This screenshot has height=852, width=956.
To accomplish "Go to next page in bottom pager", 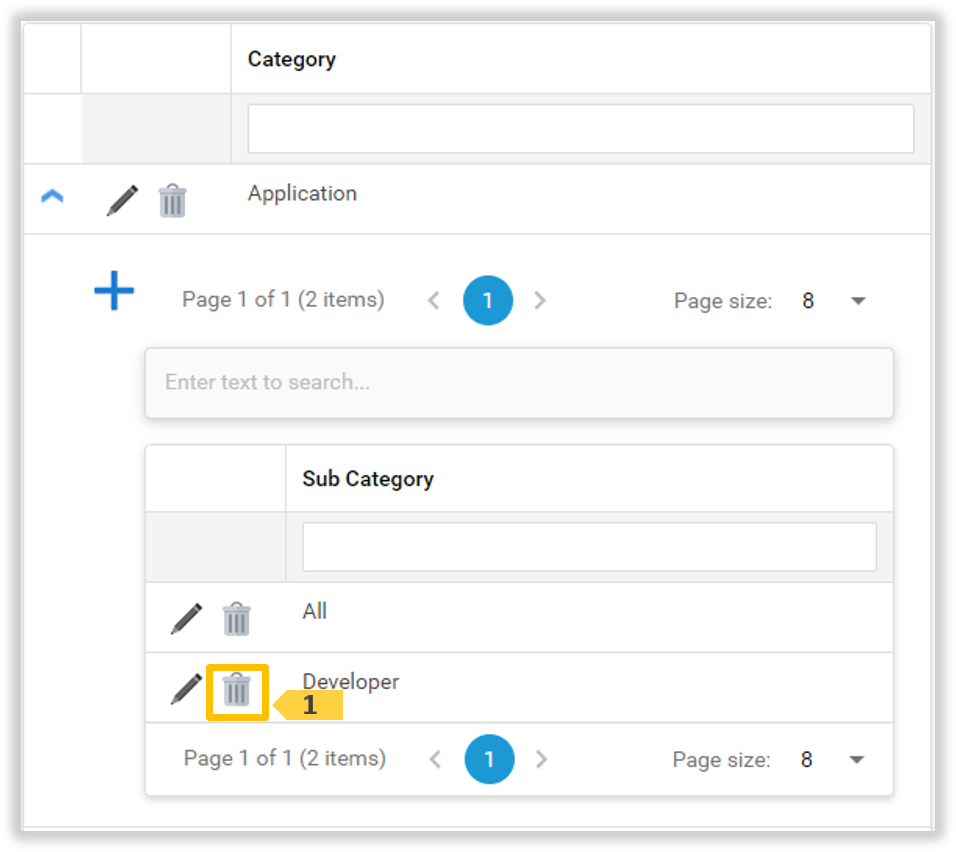I will coord(541,759).
